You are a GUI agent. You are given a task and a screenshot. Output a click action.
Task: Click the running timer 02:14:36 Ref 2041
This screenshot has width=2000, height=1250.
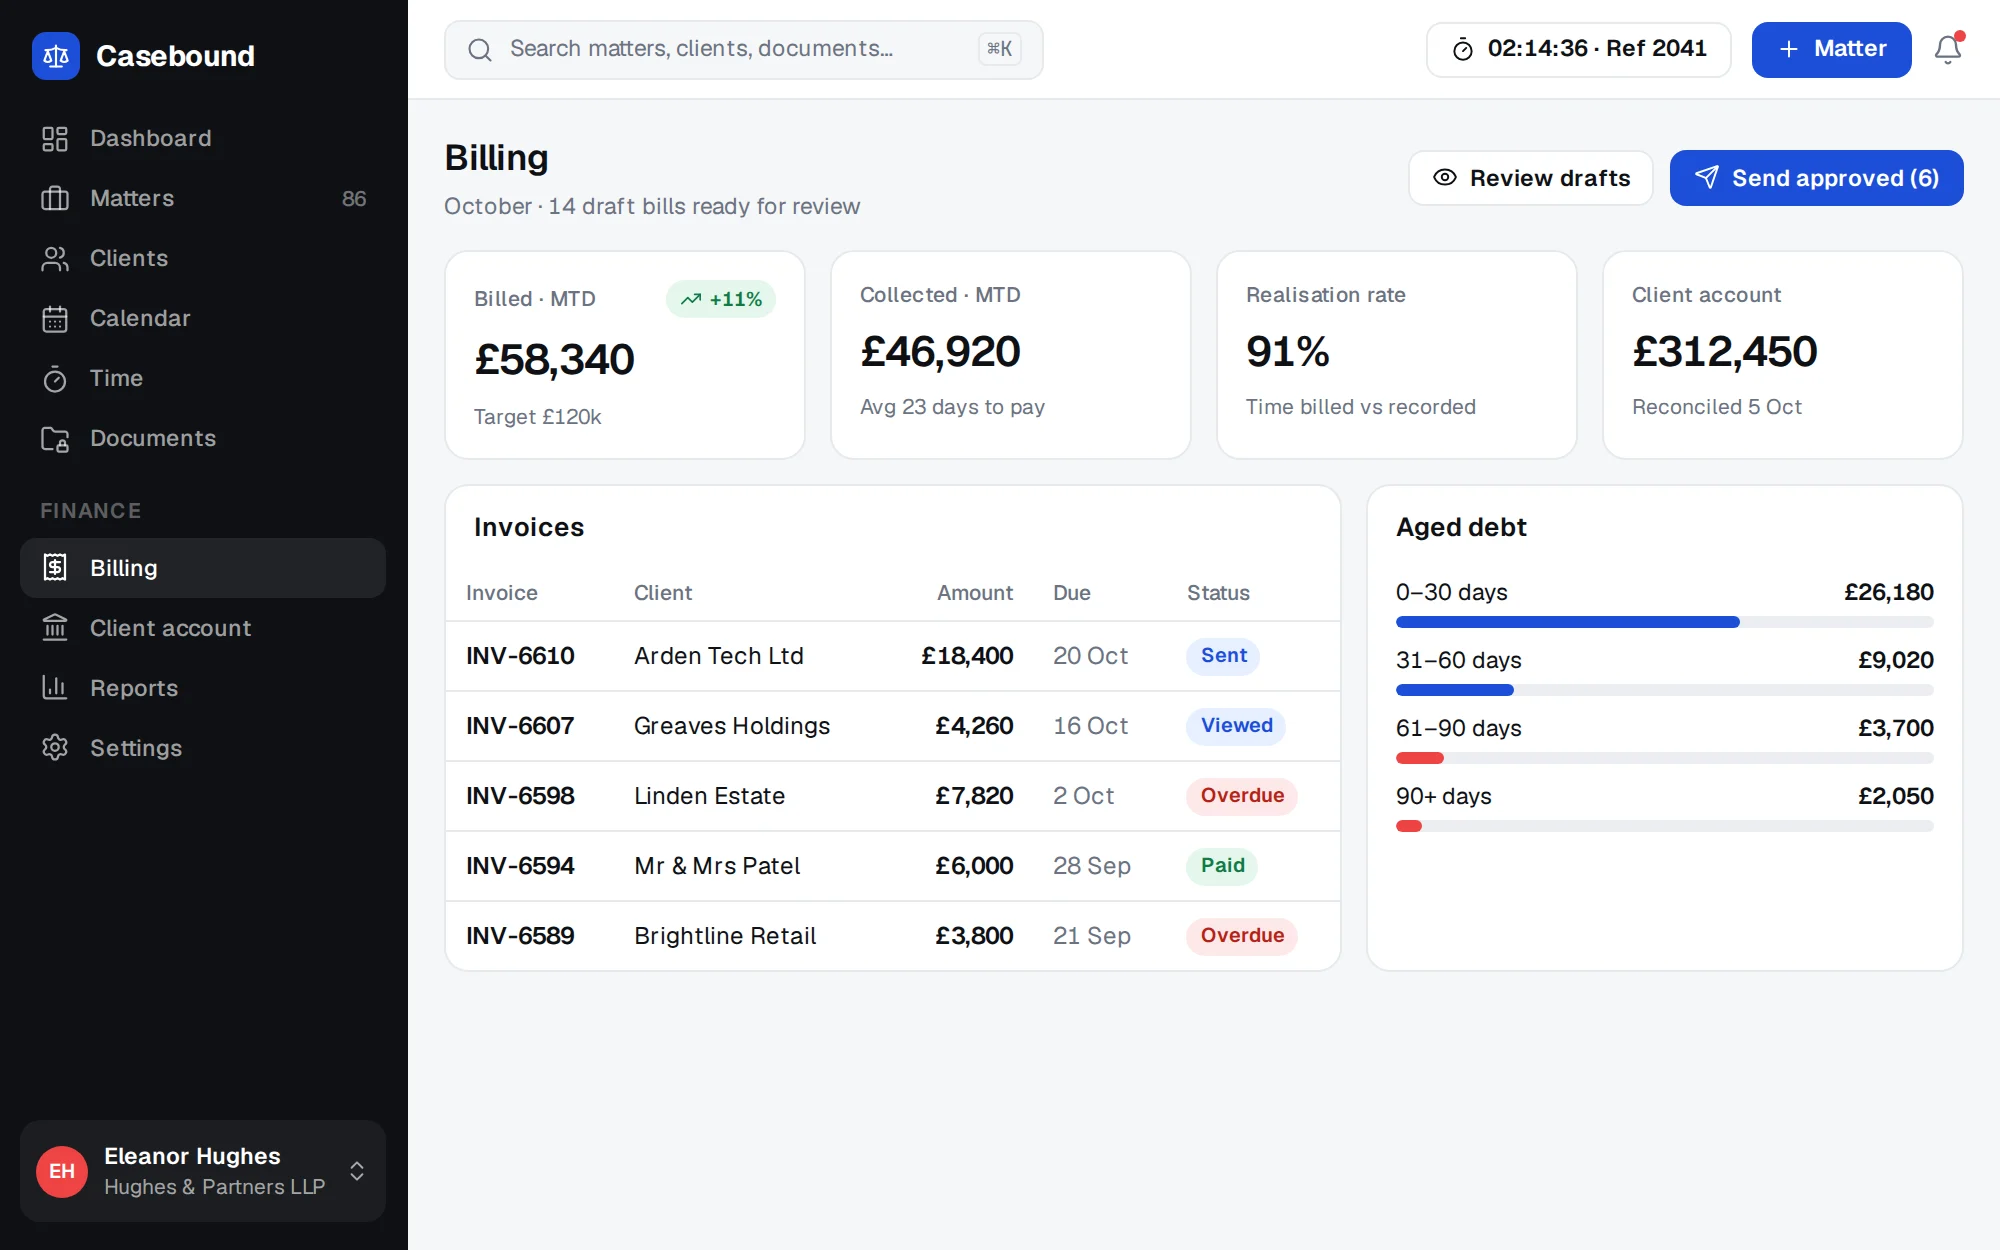click(1579, 49)
